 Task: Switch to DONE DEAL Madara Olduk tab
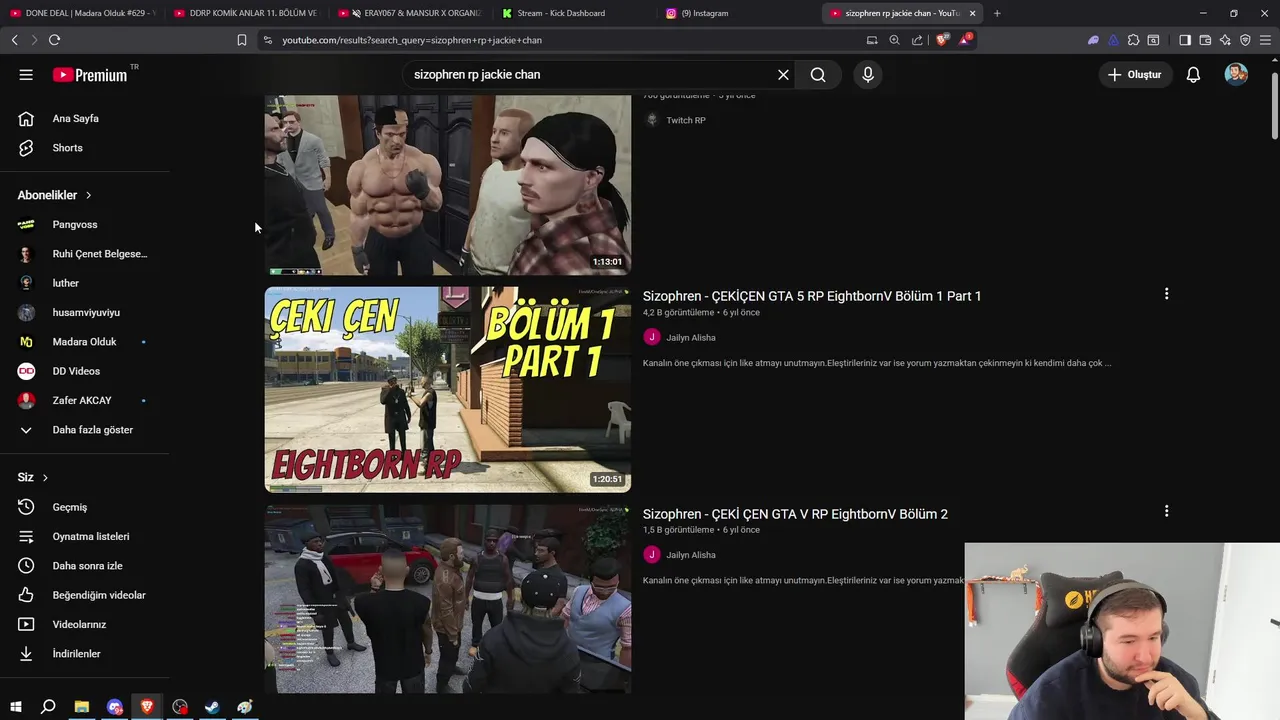tap(83, 13)
